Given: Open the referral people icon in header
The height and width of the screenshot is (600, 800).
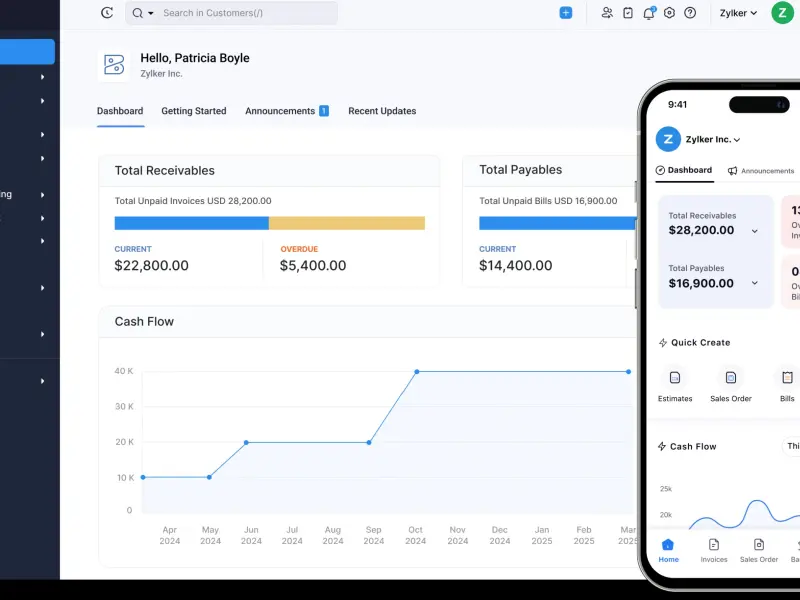Looking at the screenshot, I should click(x=607, y=13).
